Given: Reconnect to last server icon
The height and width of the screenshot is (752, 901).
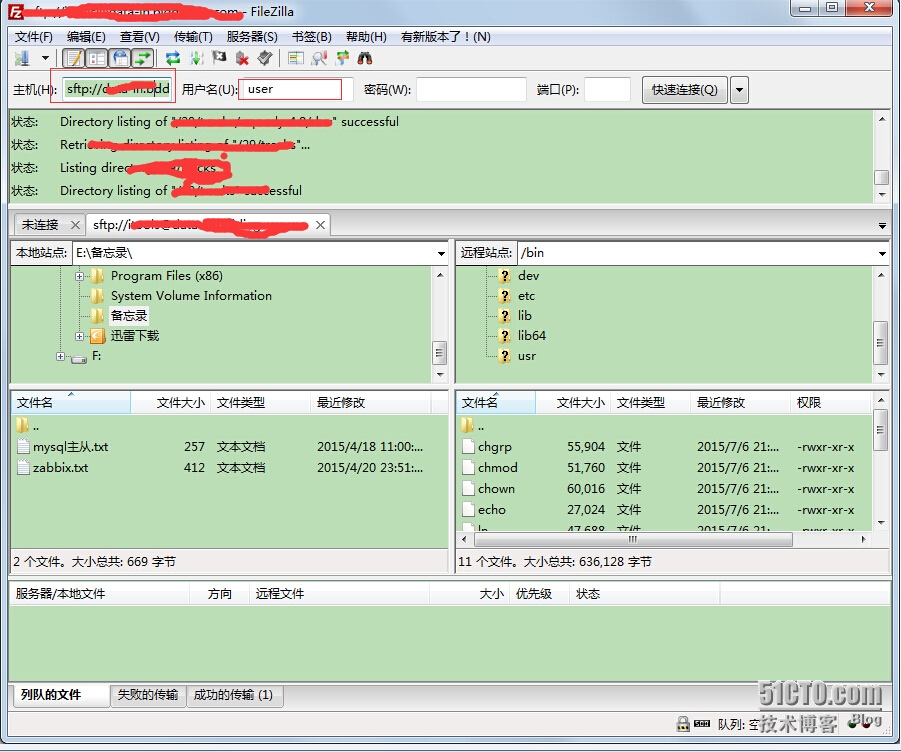Looking at the screenshot, I should [x=264, y=58].
